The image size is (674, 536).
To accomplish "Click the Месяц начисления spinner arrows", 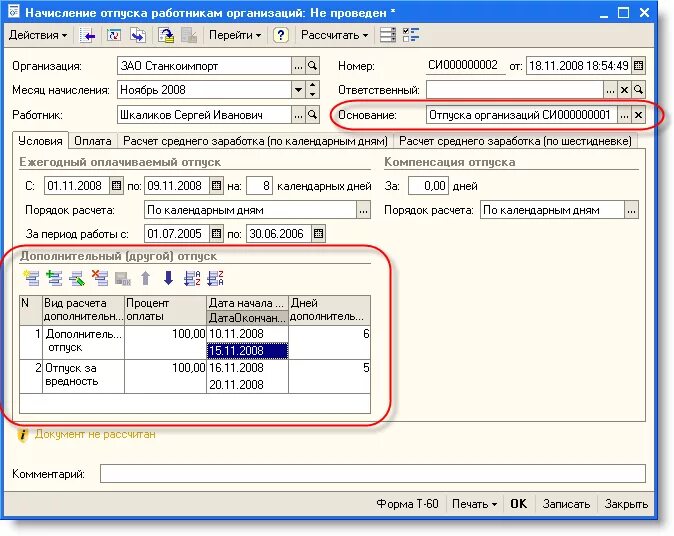I will (312, 90).
